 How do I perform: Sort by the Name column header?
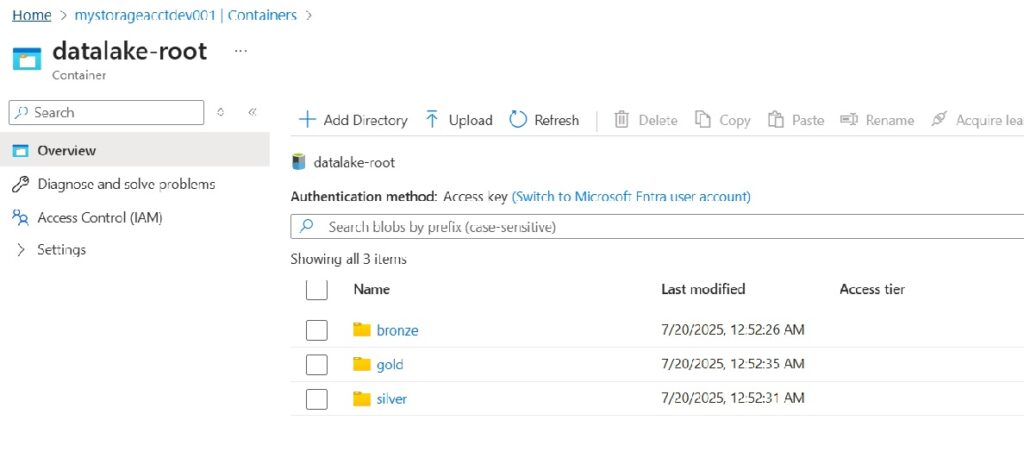pos(372,289)
